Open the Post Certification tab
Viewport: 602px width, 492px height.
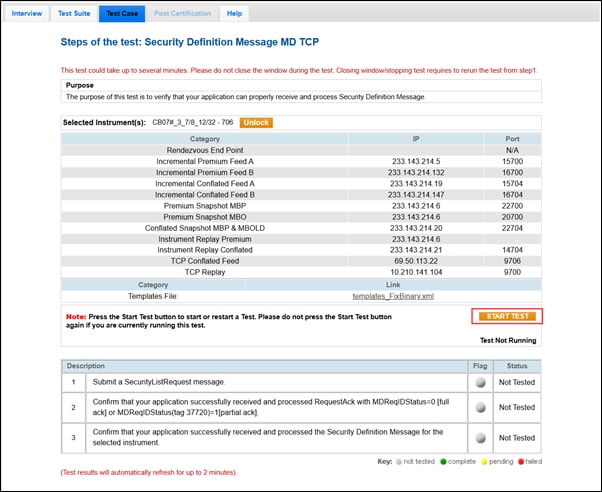pos(183,13)
